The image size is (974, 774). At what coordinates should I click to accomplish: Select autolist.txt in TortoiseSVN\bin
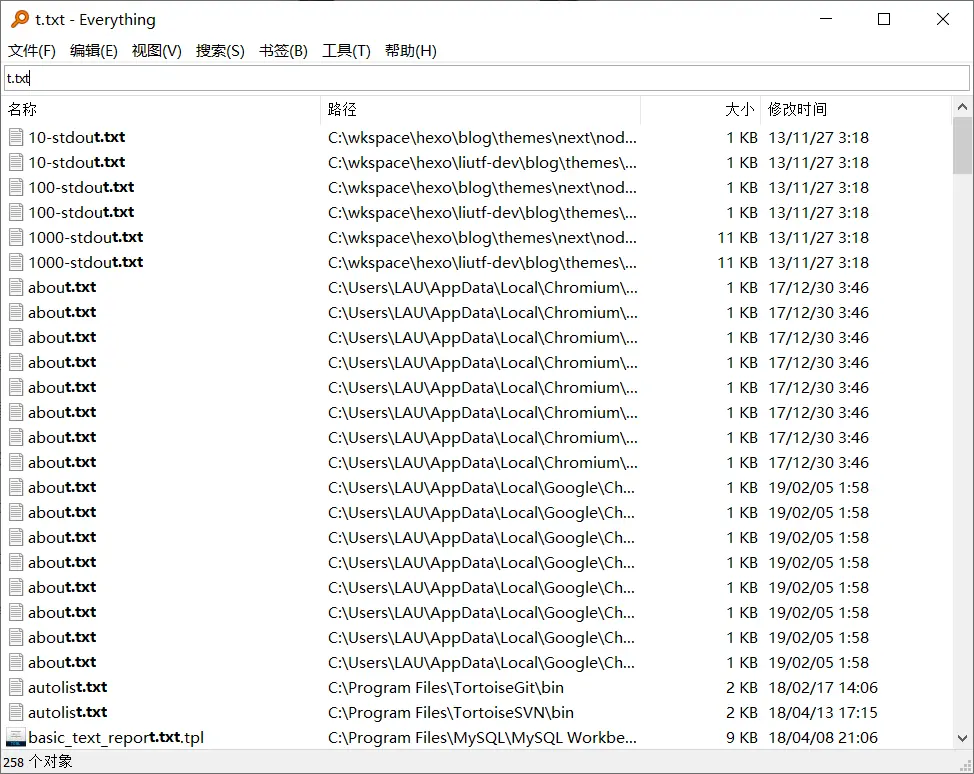point(68,713)
